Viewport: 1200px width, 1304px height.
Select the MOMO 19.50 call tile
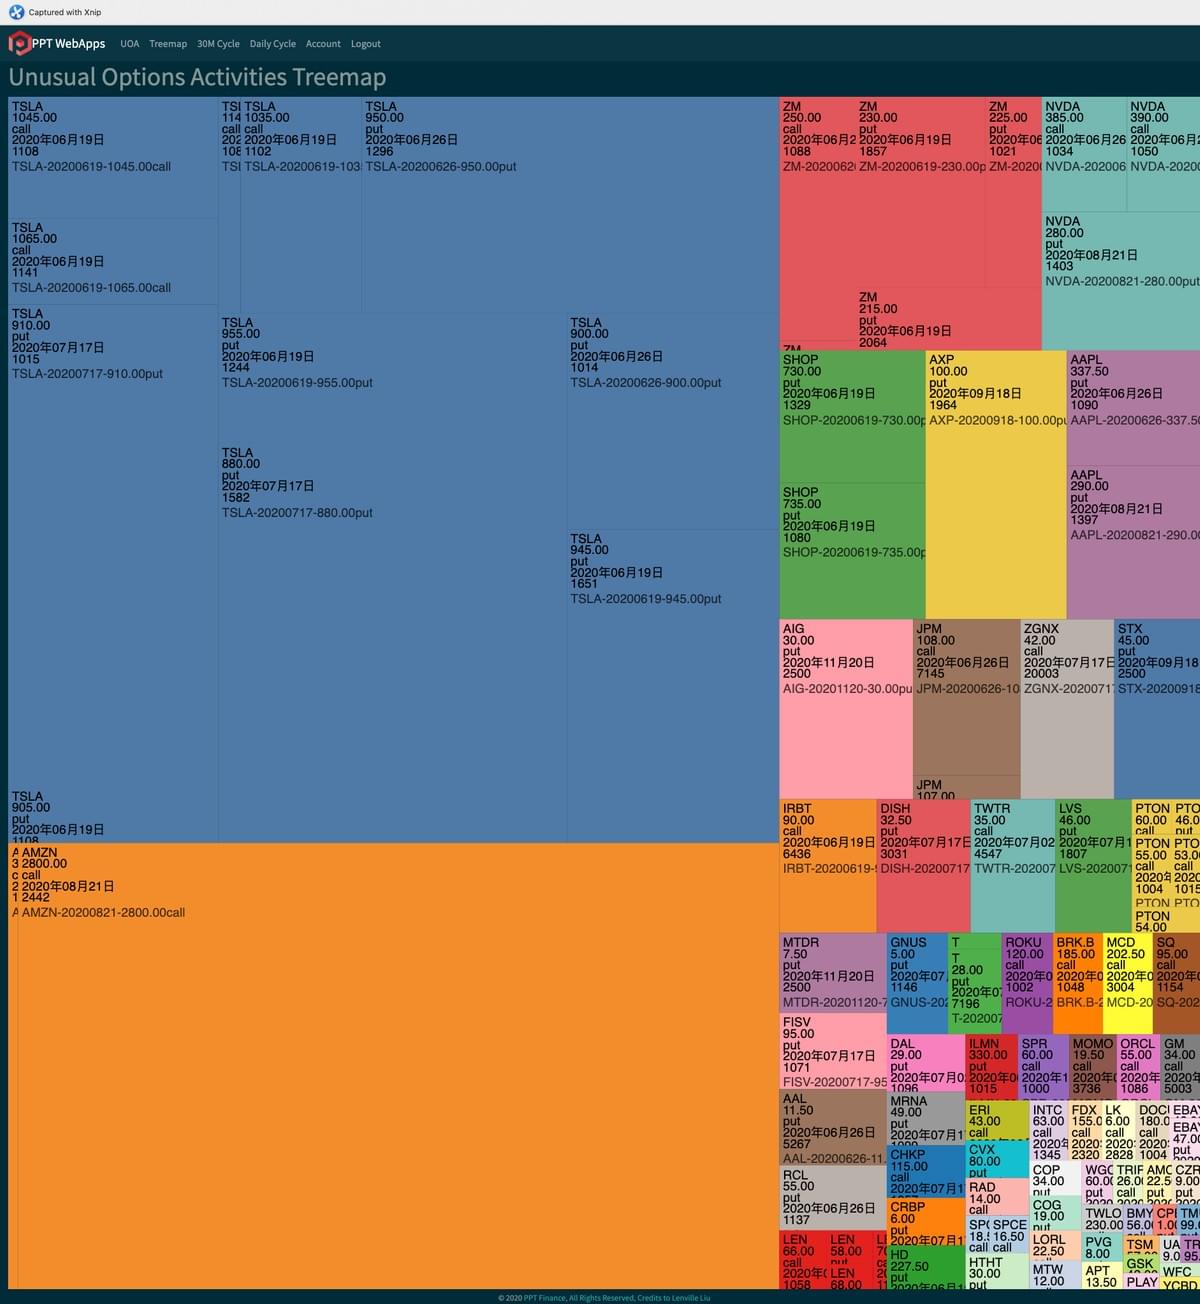tap(1093, 1067)
